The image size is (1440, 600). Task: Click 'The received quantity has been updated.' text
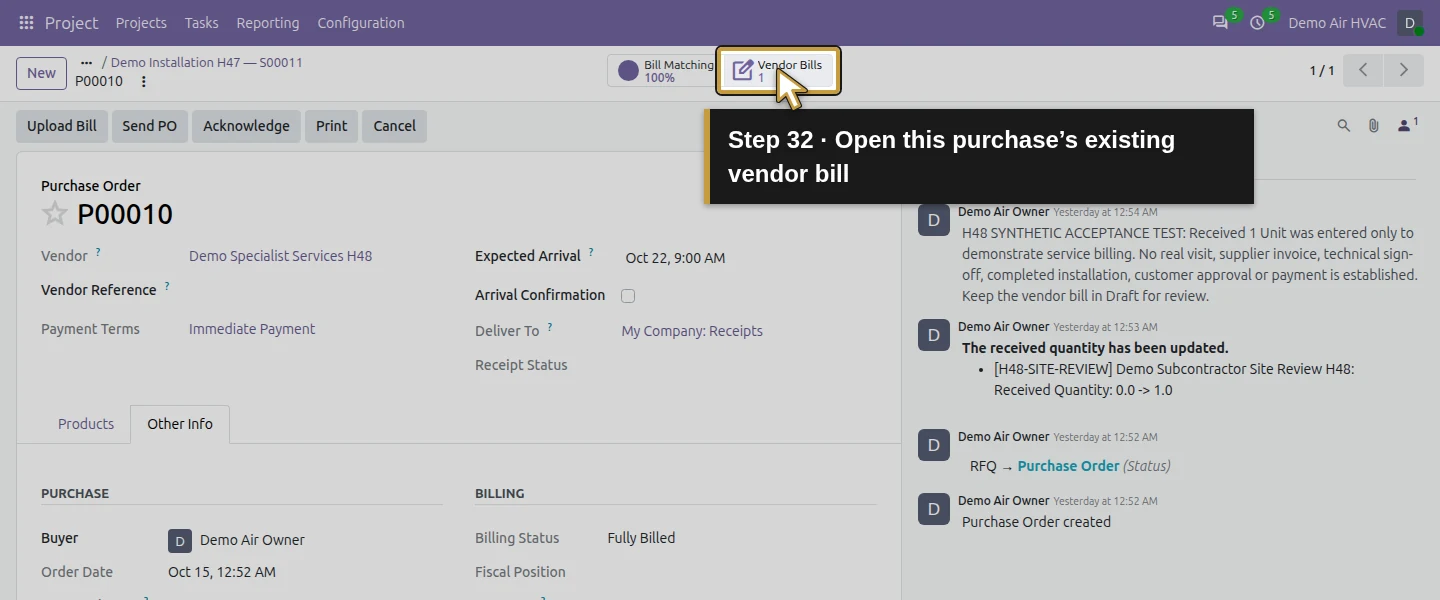pos(1095,348)
